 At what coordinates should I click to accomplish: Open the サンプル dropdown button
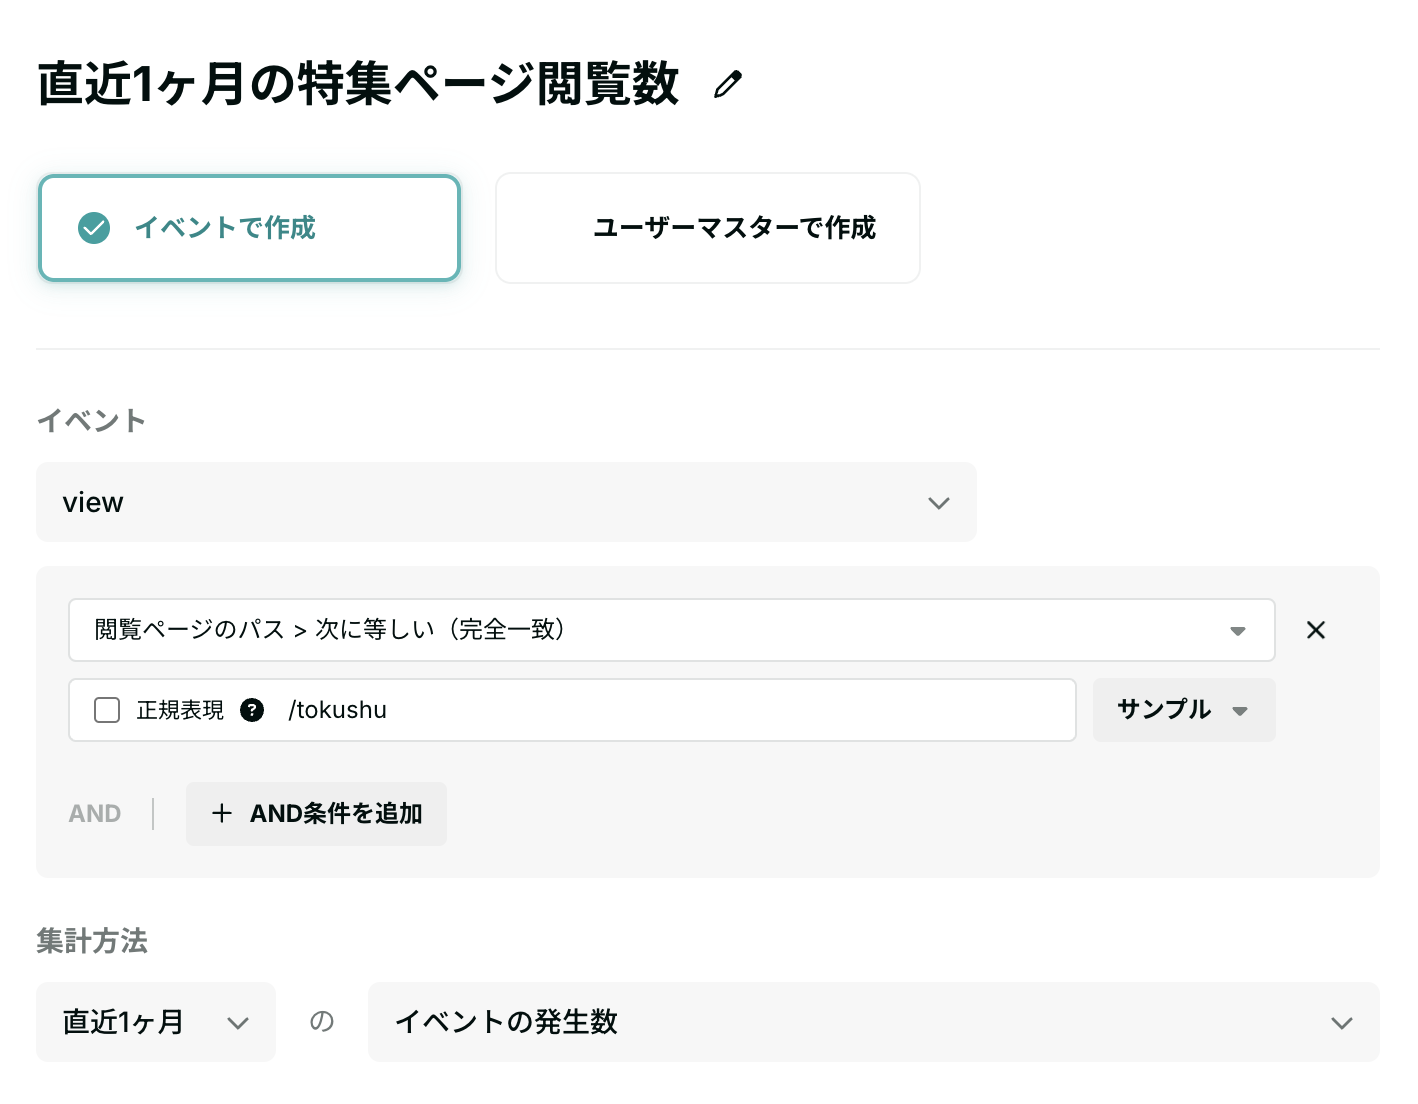(1184, 710)
